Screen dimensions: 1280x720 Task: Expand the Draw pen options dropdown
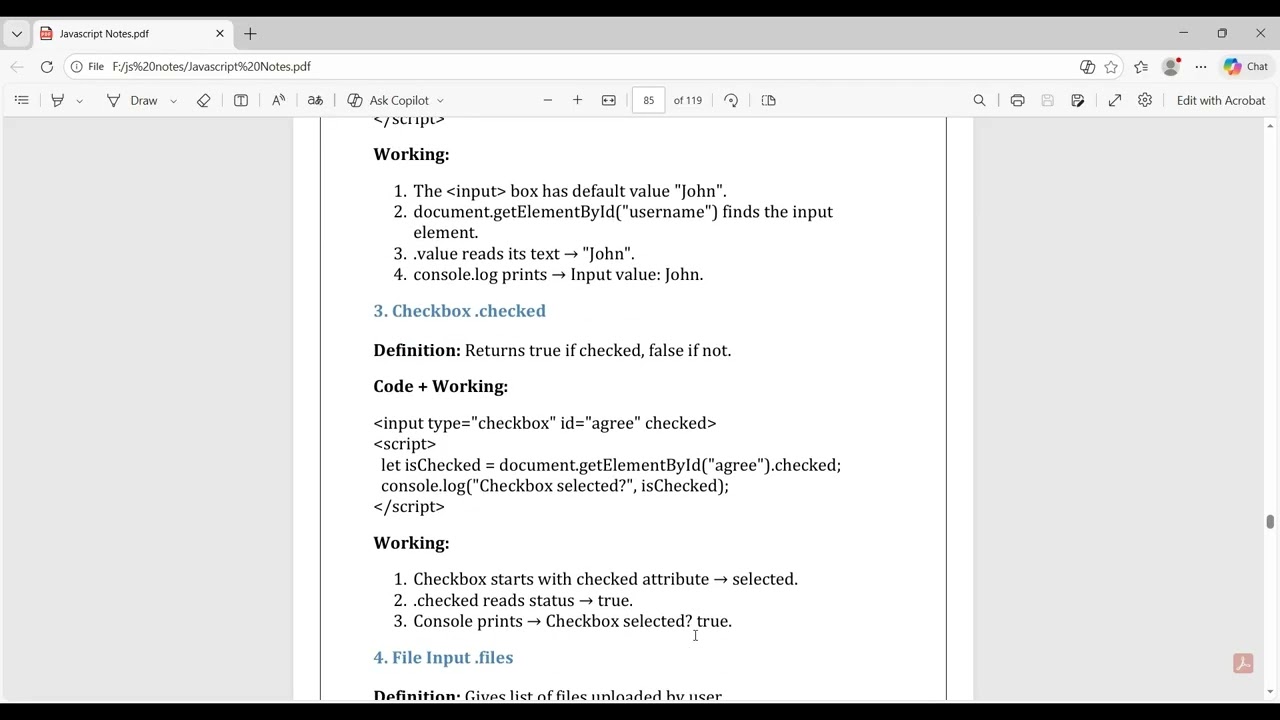(173, 101)
